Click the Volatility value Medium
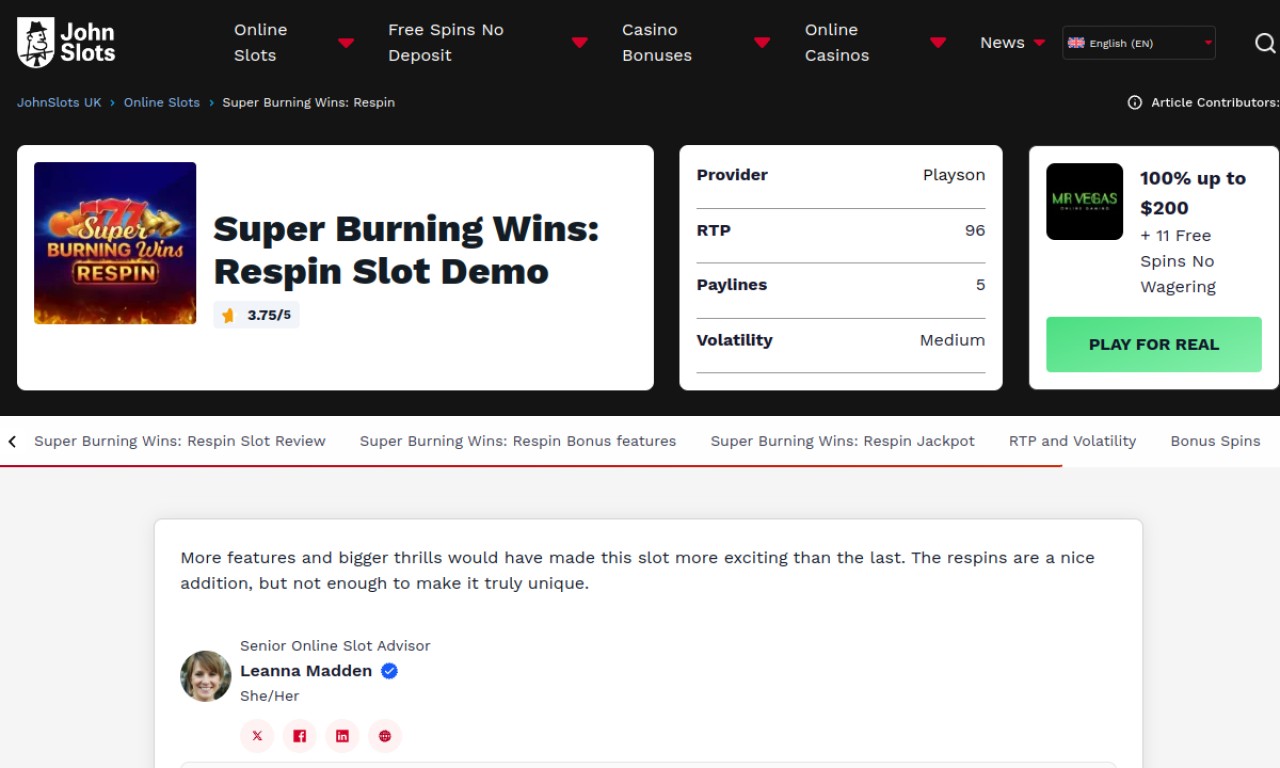 tap(952, 340)
